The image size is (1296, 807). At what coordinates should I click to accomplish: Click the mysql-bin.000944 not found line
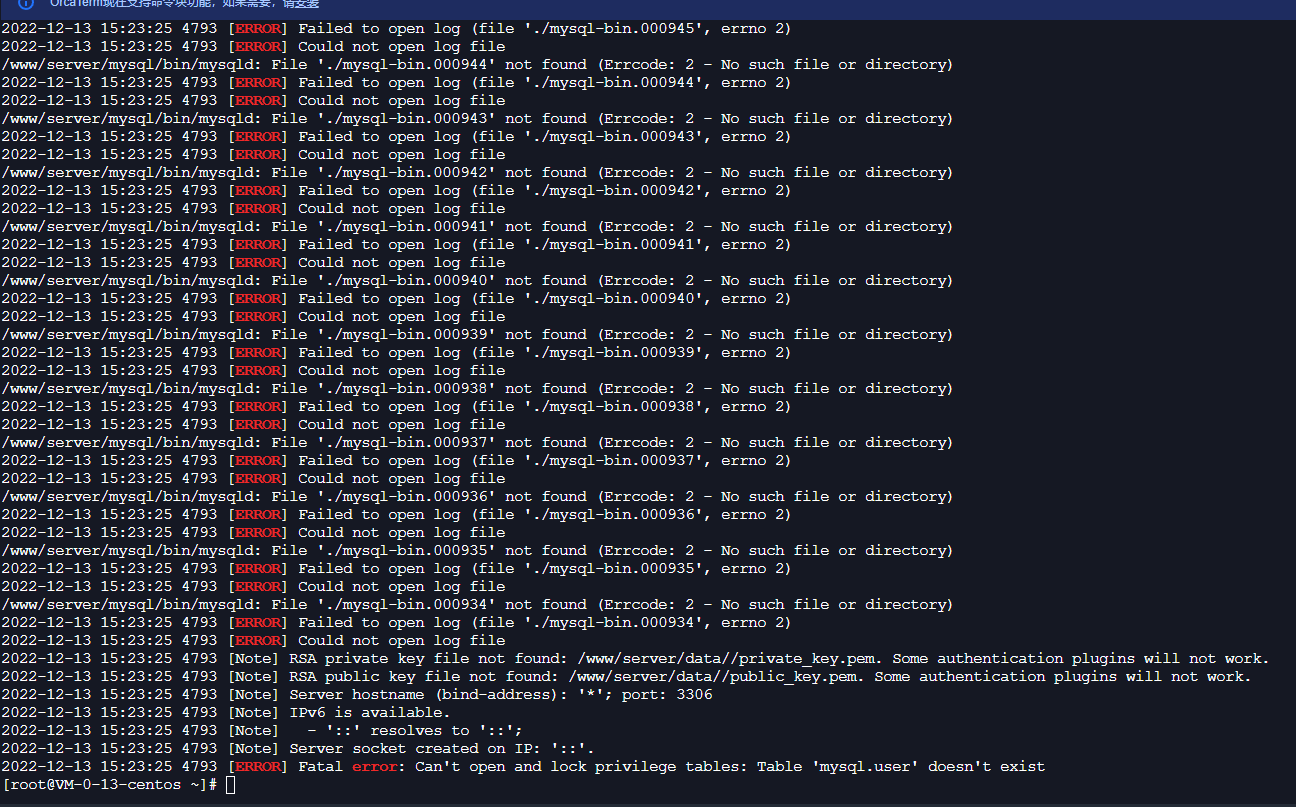(x=476, y=65)
